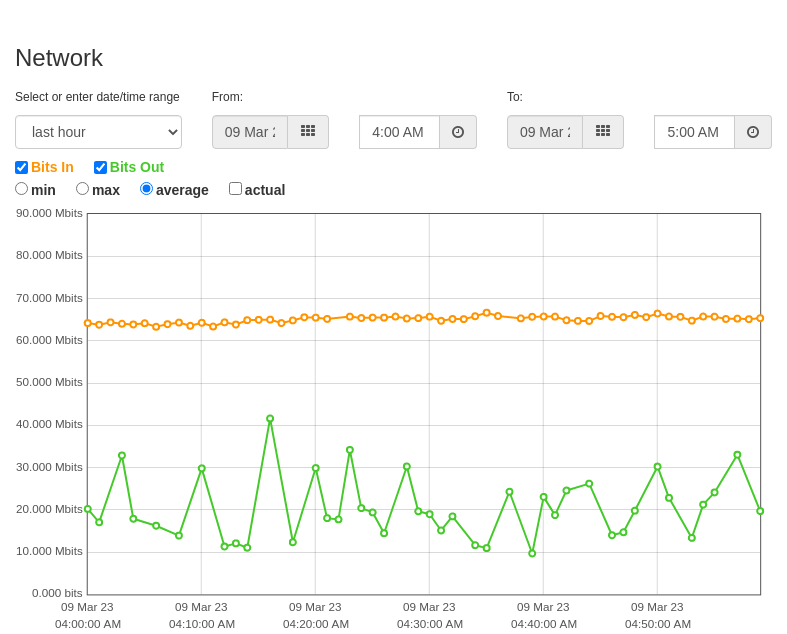
Task: Click the Bits In orange label
Action: tap(52, 167)
